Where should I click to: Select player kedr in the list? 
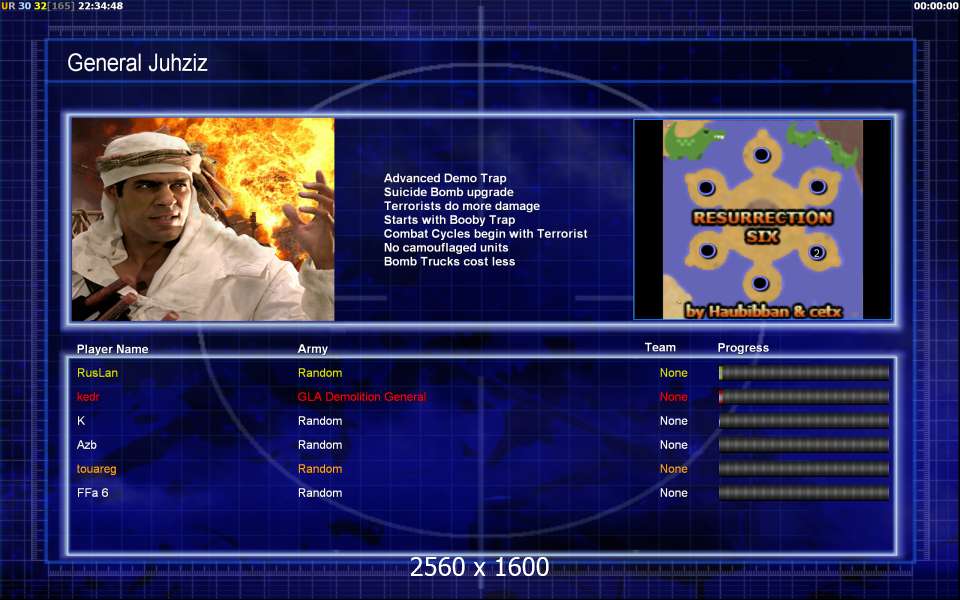[88, 397]
